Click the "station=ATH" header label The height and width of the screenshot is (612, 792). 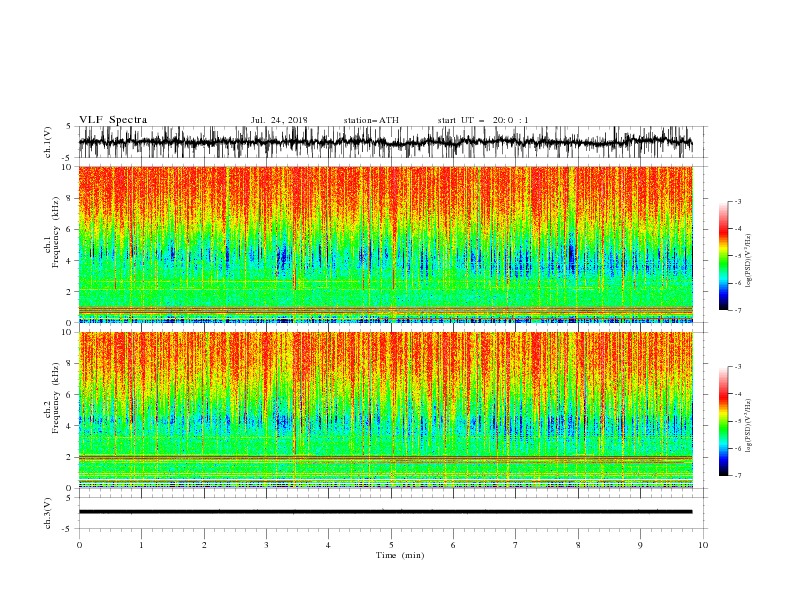pos(371,120)
